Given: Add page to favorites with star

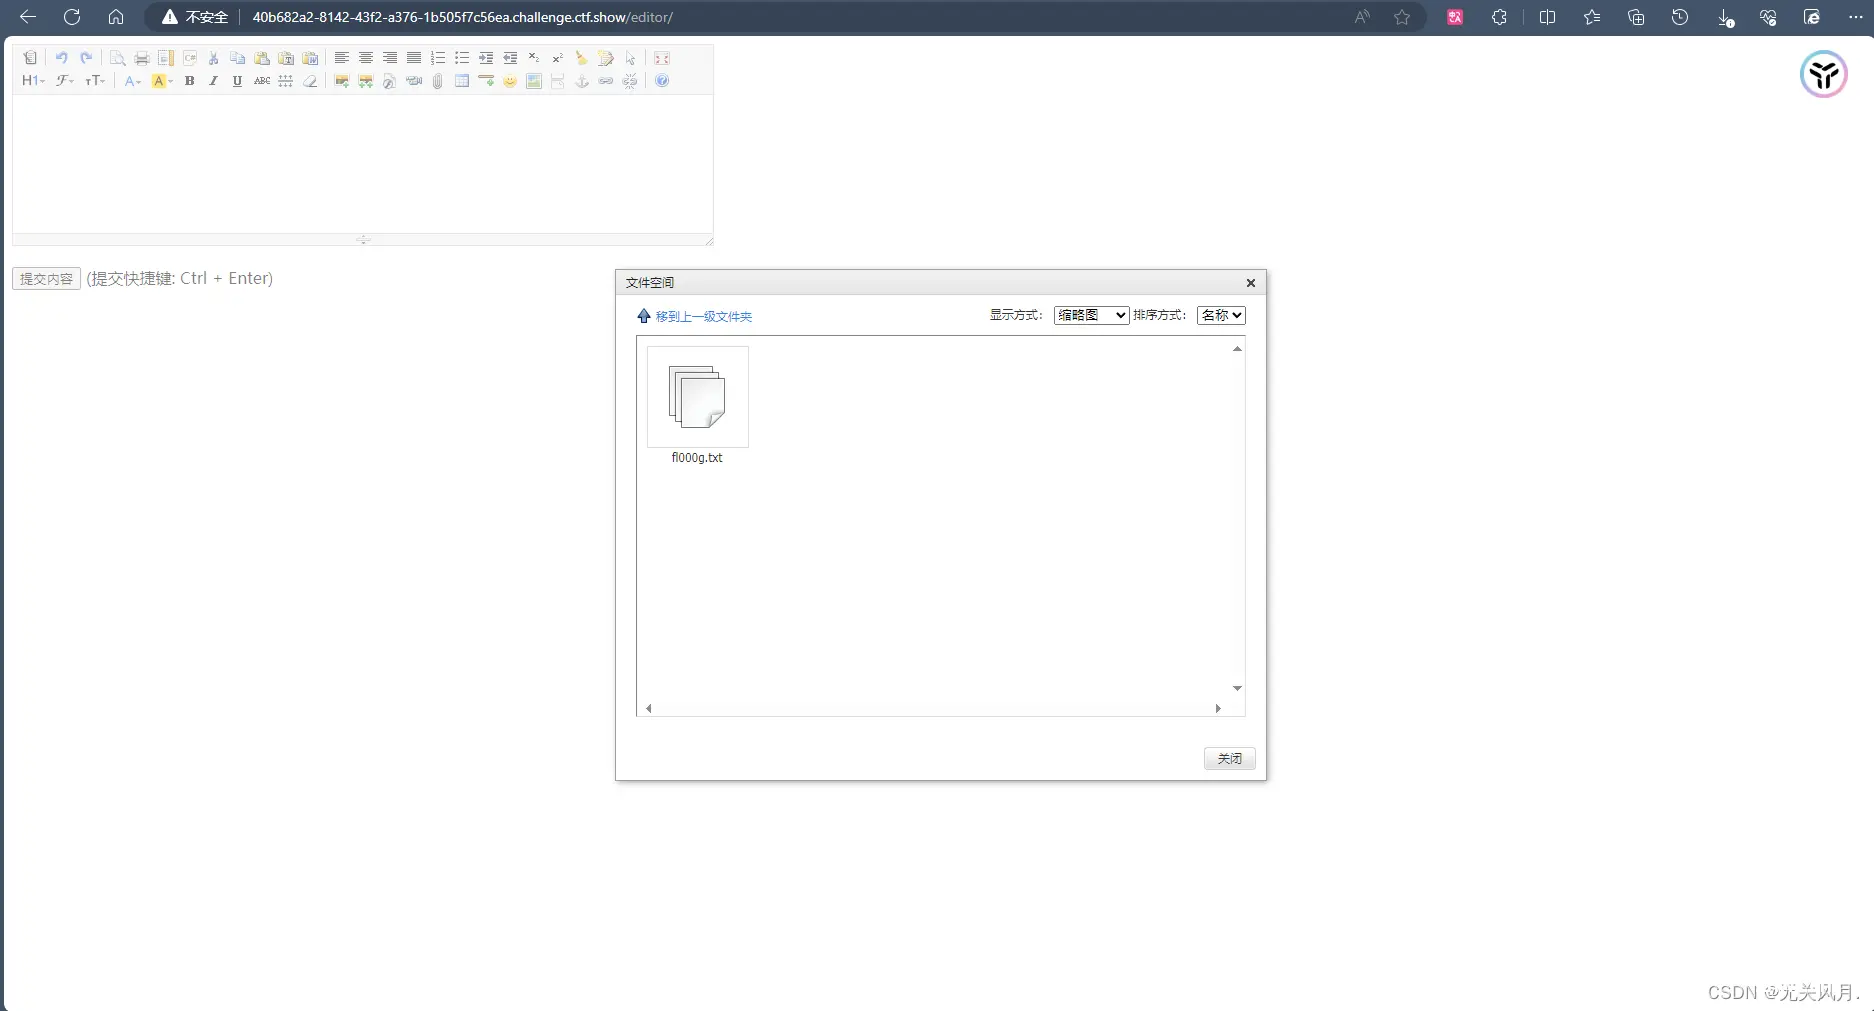Looking at the screenshot, I should pos(1402,17).
